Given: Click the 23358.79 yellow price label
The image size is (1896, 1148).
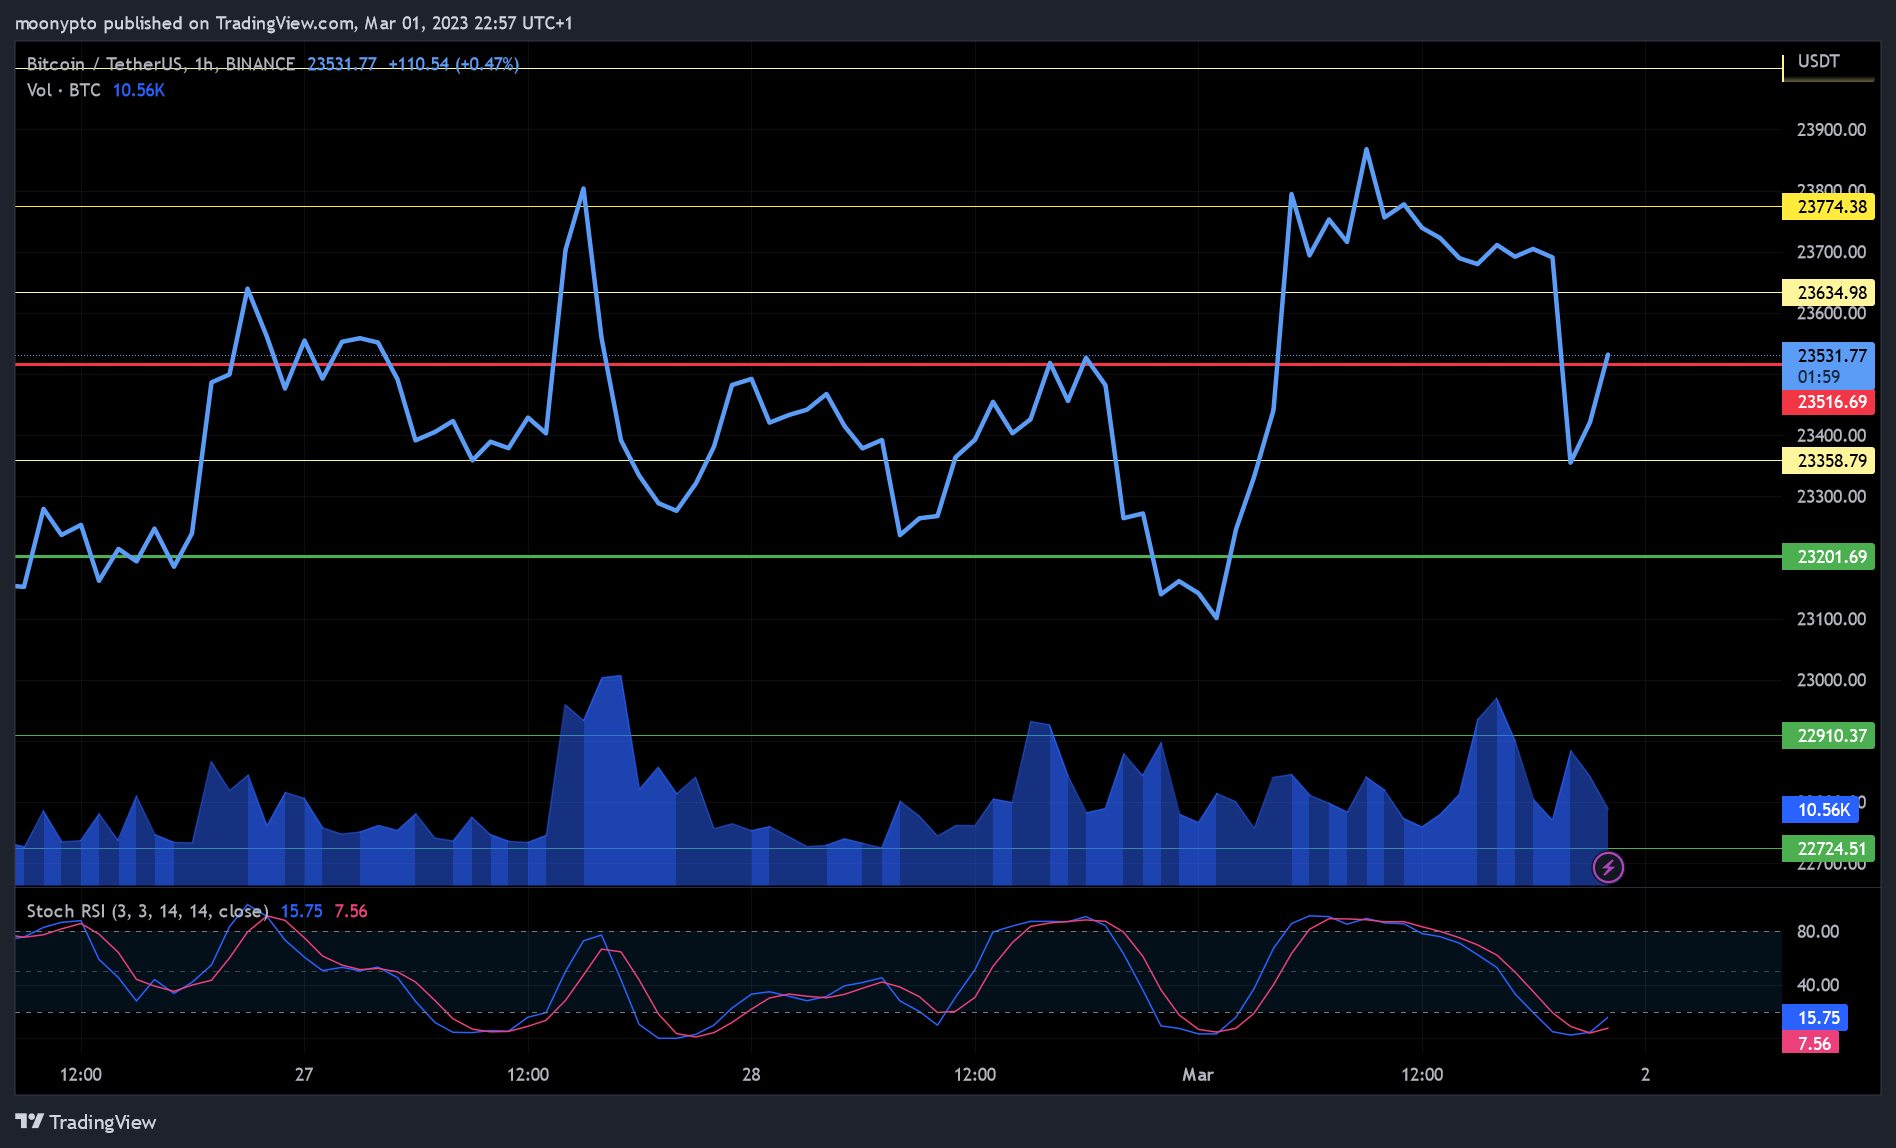Looking at the screenshot, I should coord(1829,461).
